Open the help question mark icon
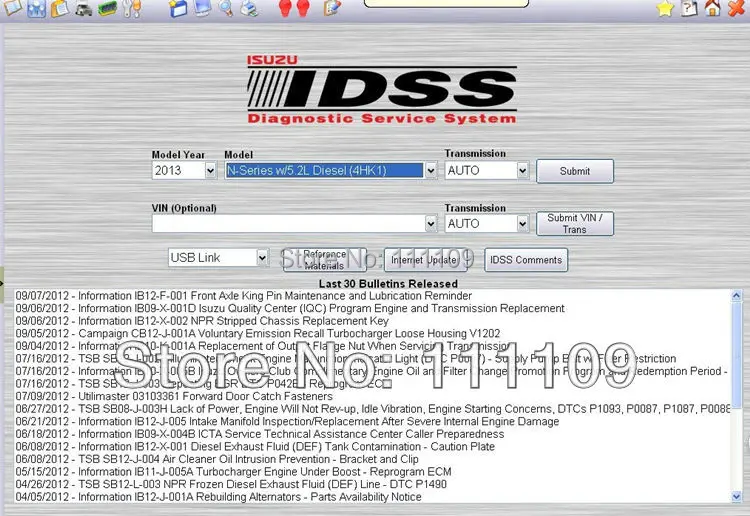The height and width of the screenshot is (516, 750). (x=689, y=8)
